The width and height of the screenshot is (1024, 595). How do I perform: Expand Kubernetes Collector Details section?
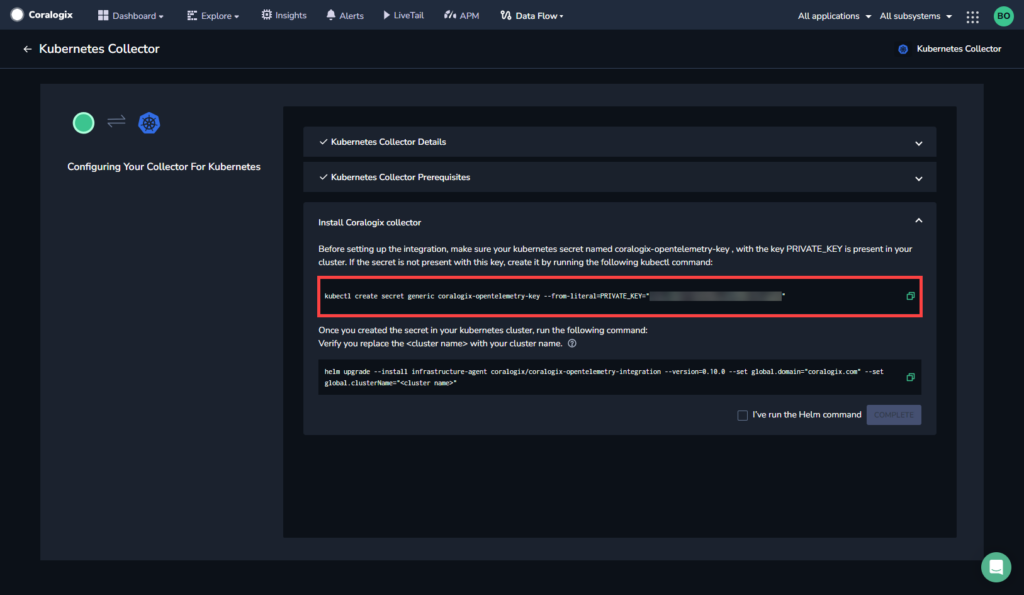tap(619, 142)
